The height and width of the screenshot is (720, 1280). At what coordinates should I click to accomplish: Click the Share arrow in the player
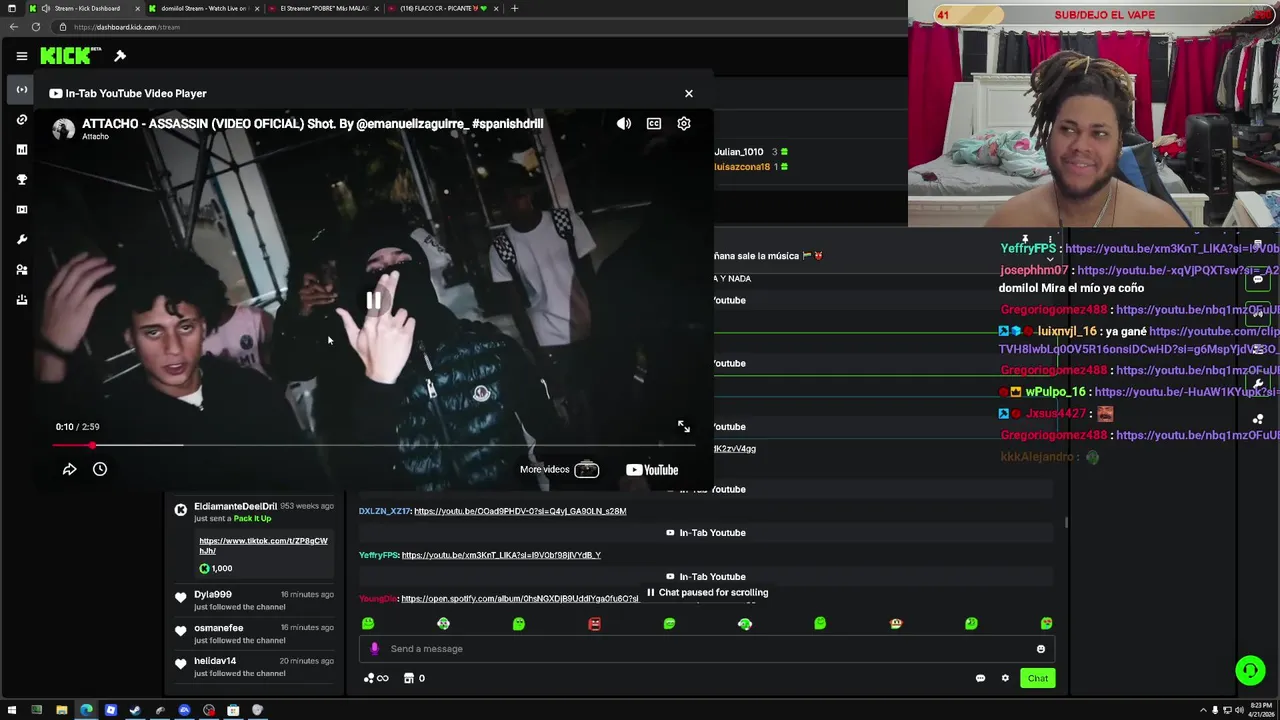tap(69, 469)
